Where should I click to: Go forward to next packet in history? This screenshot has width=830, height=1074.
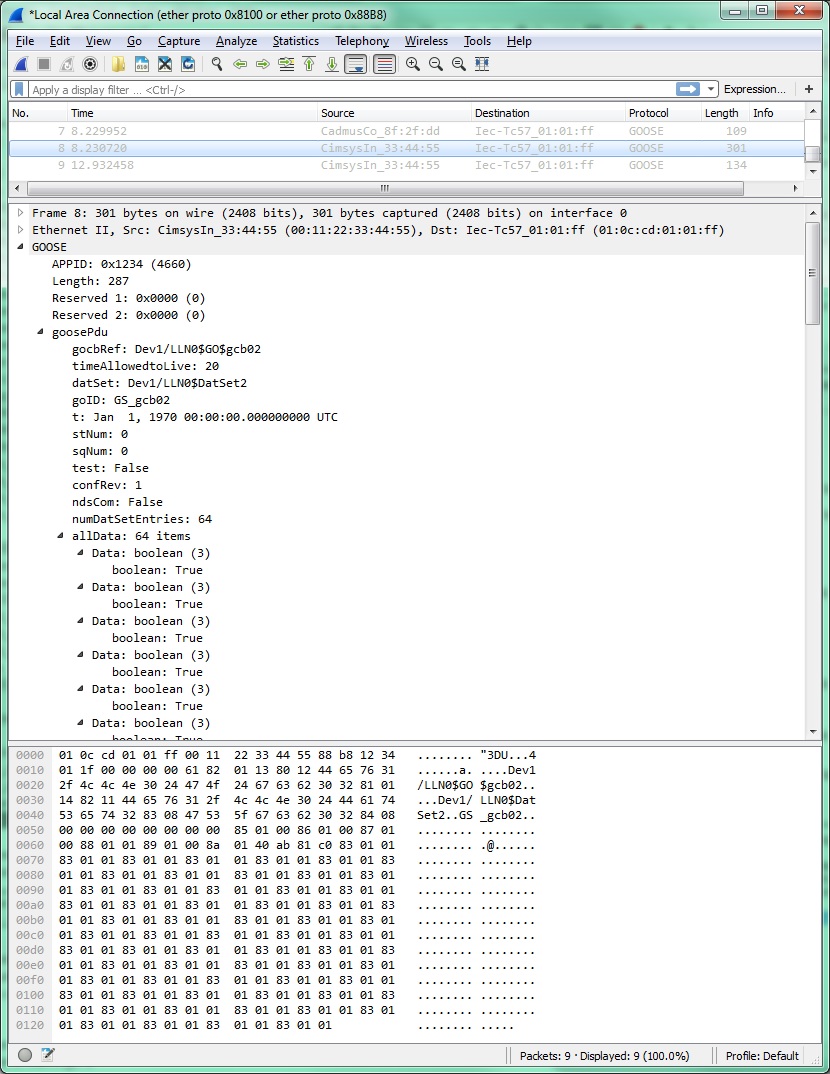click(x=263, y=64)
